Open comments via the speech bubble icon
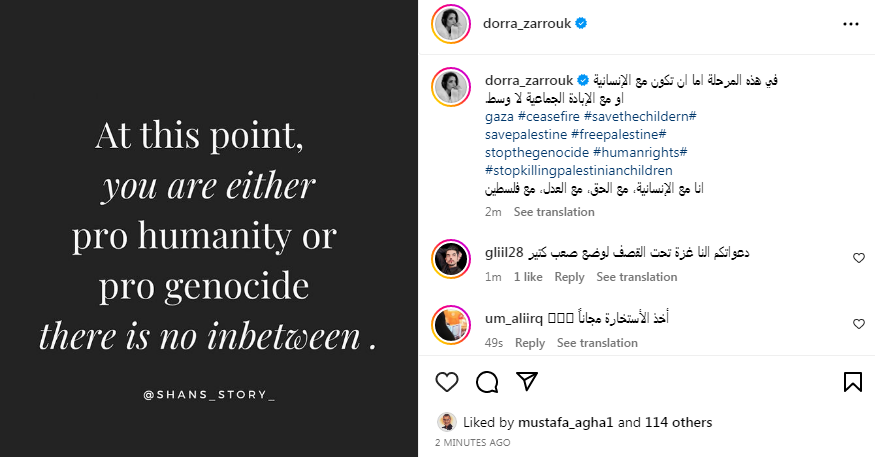 pos(487,381)
